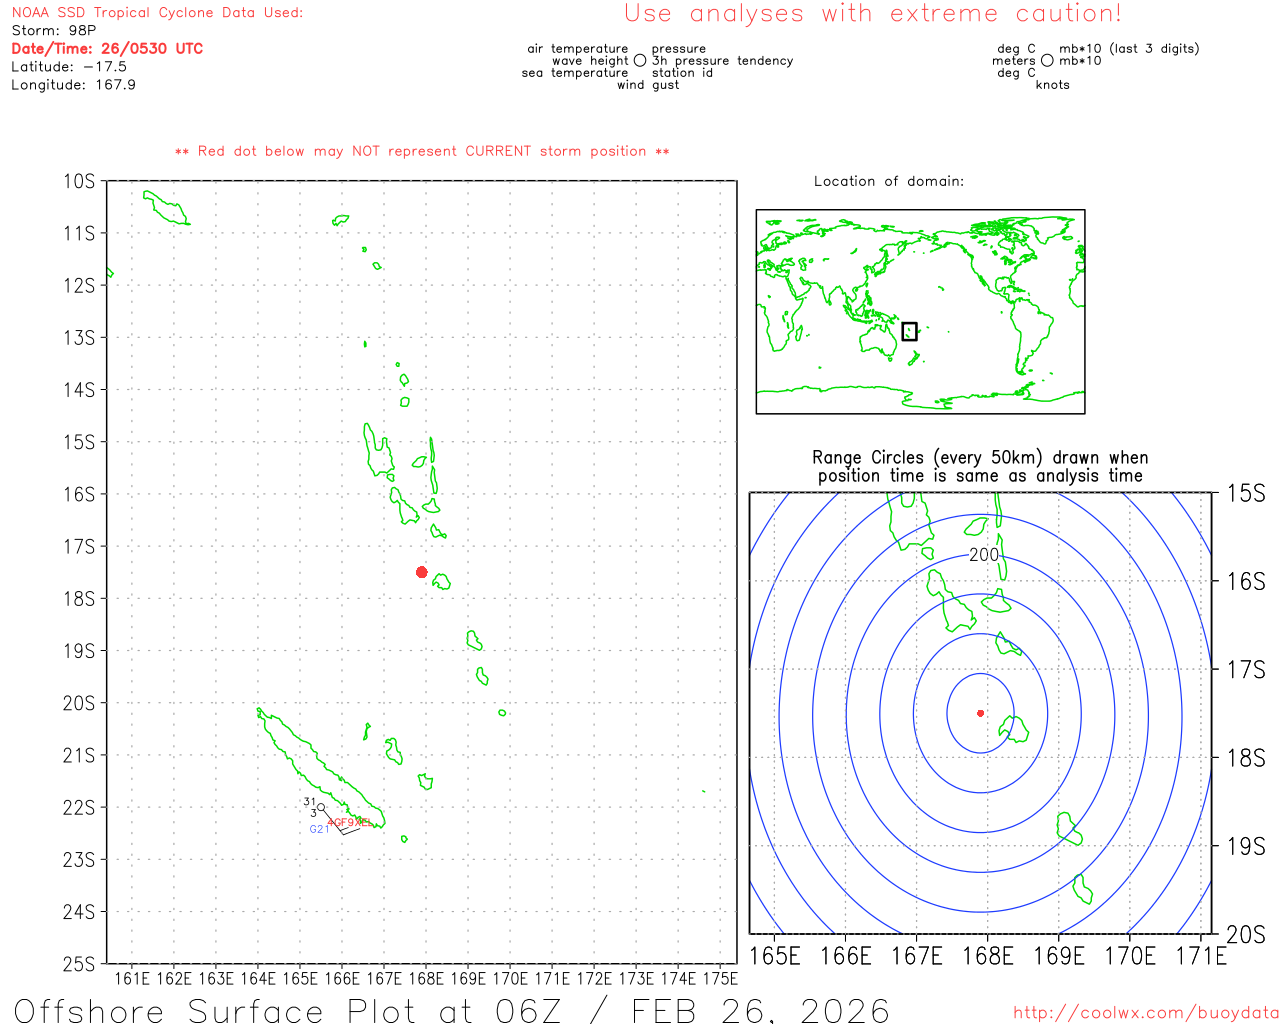Click the 25S latitude label on main map
Screen dimensions: 1280x1024
(79, 965)
